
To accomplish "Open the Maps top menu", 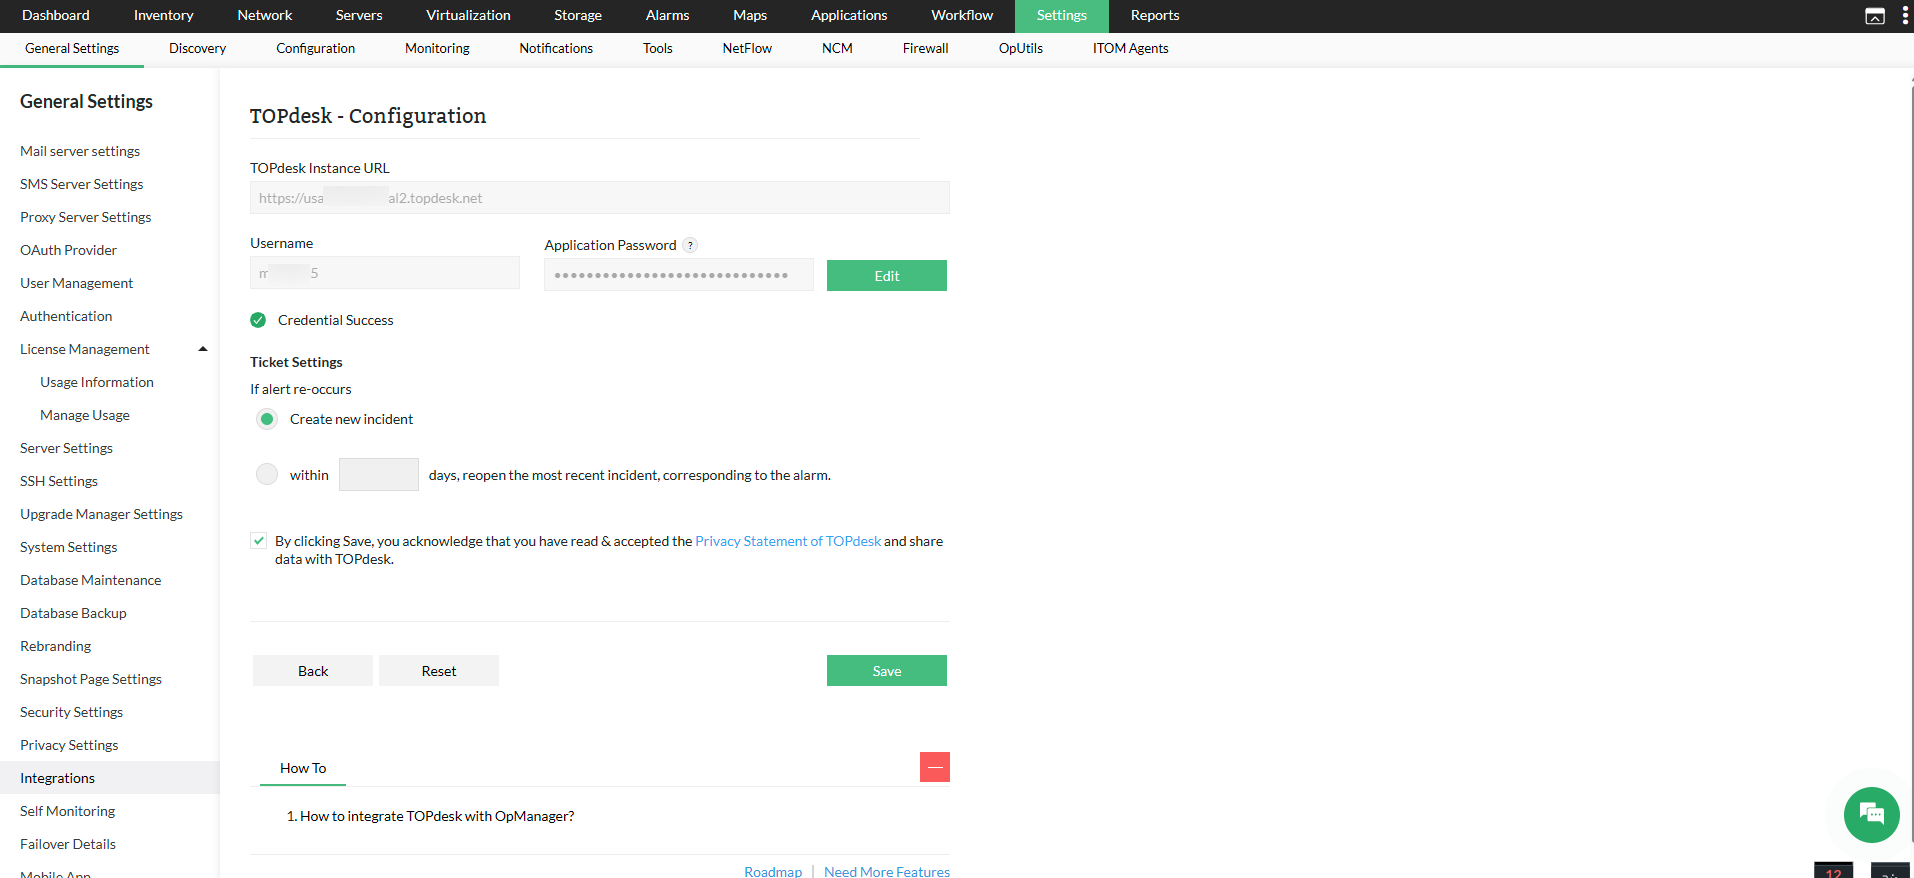I will click(750, 15).
